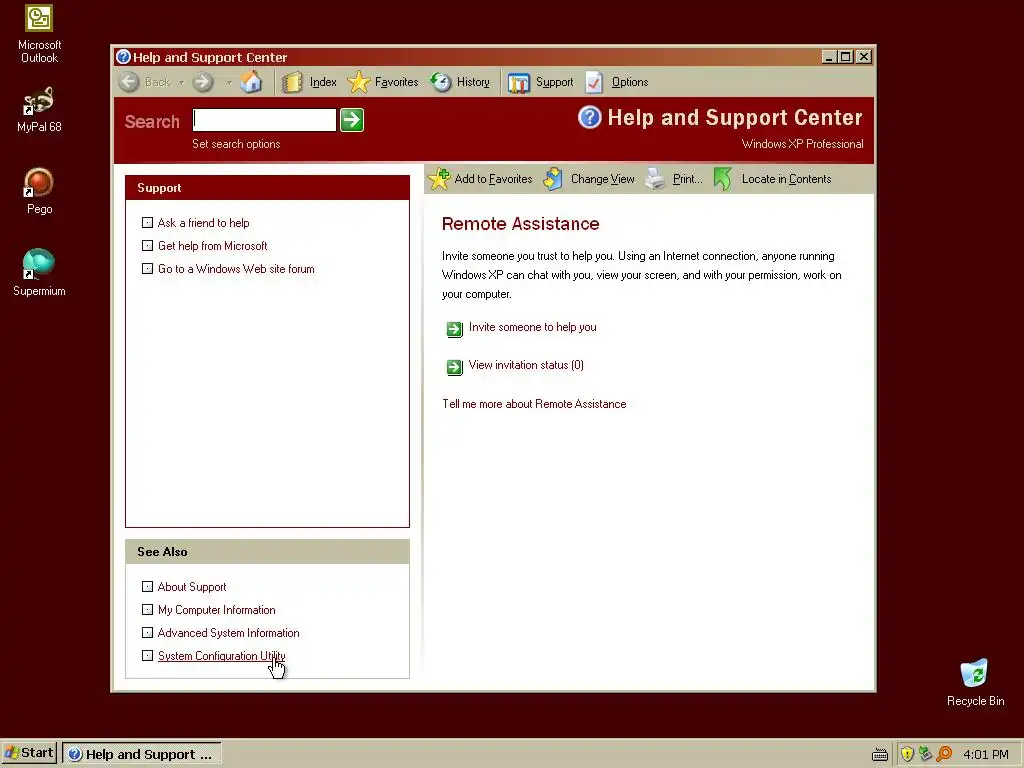Select Pego desktop shortcut
This screenshot has width=1024, height=768.
coord(39,191)
